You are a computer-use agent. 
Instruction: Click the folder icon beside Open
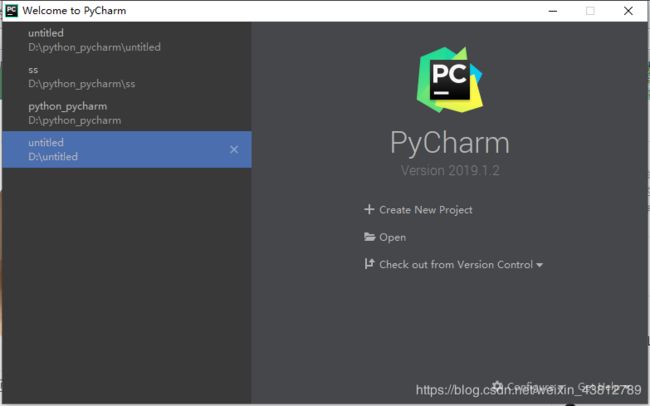[369, 237]
